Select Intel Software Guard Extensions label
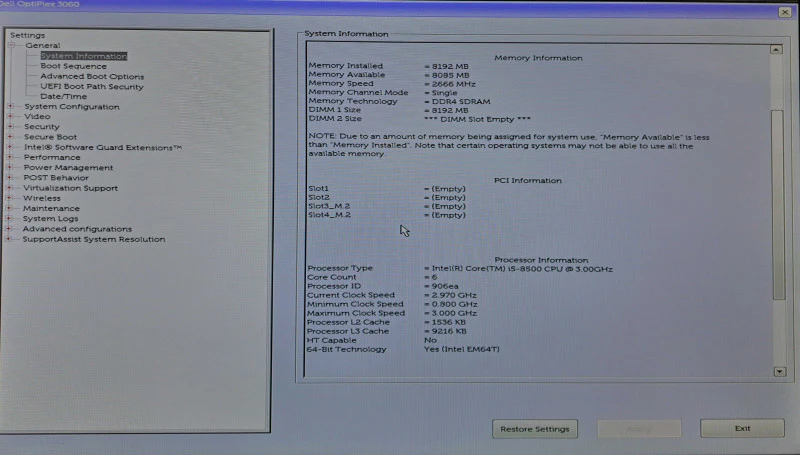Viewport: 800px width, 455px height. 103,147
